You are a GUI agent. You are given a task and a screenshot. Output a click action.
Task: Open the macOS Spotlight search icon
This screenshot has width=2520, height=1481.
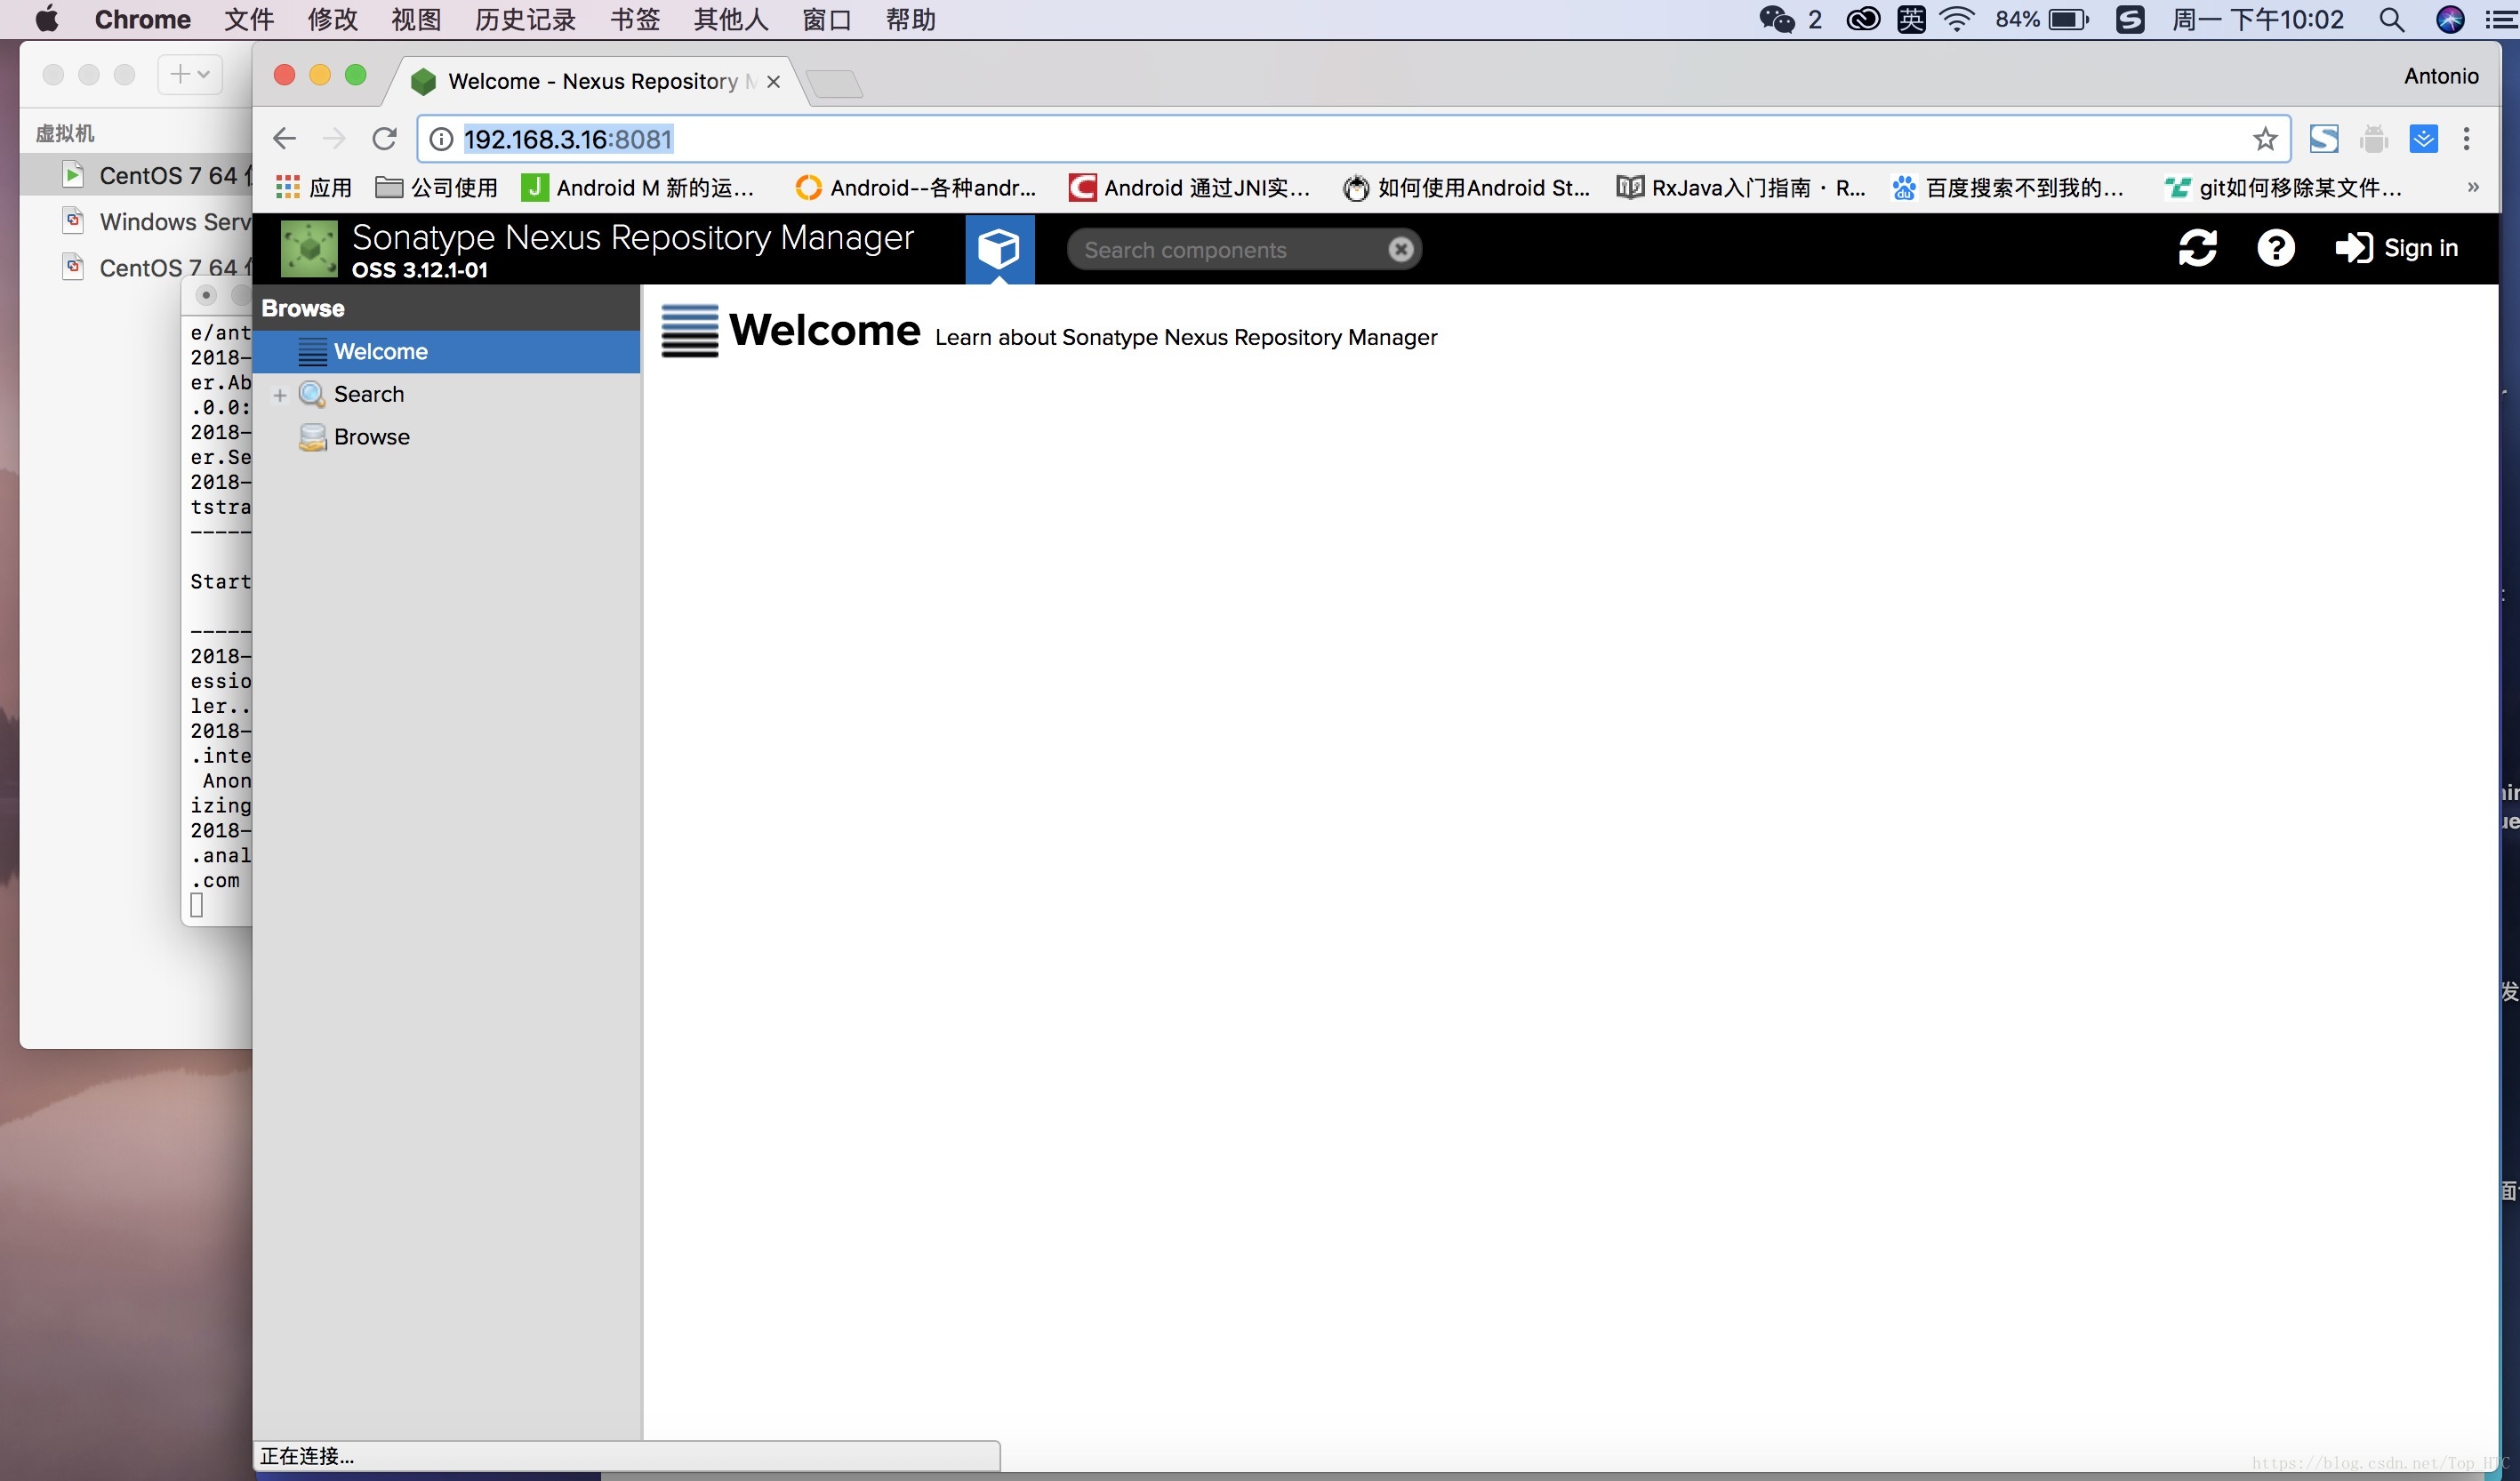2391,20
